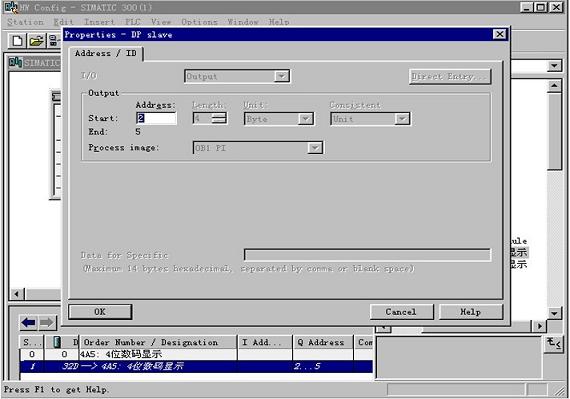Navigate back with the blue left arrow
Viewport: 570px width, 399px height.
point(28,323)
